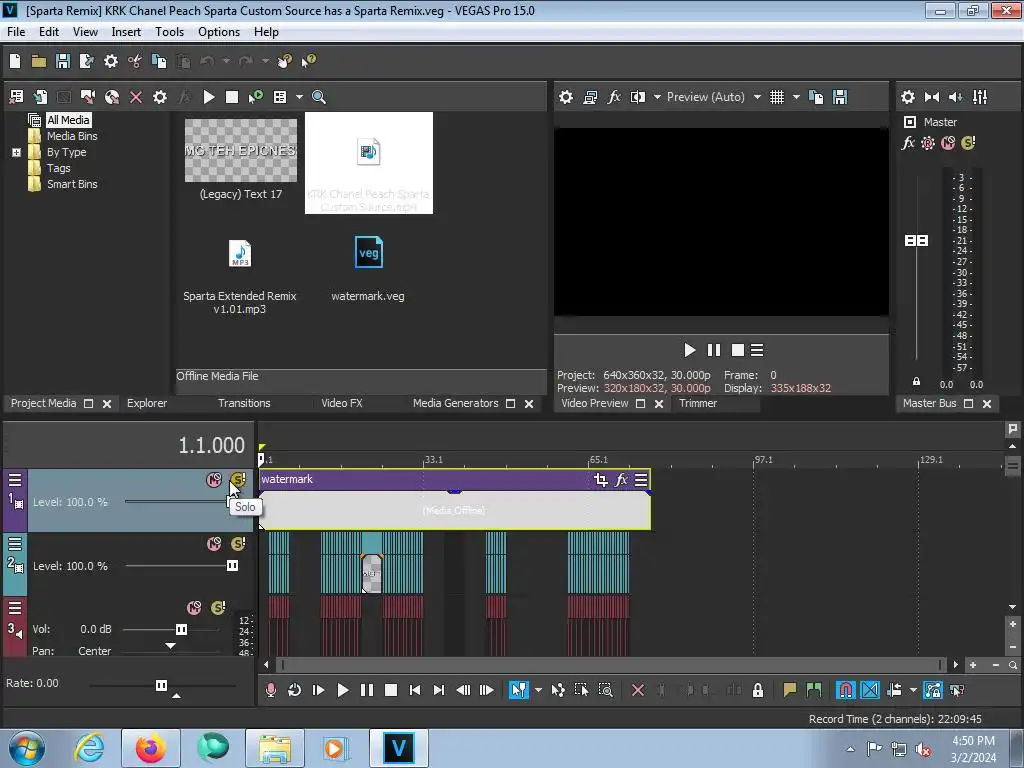Viewport: 1024px width, 768px height.
Task: Toggle Loop Playback in transport bar
Action: click(x=295, y=690)
